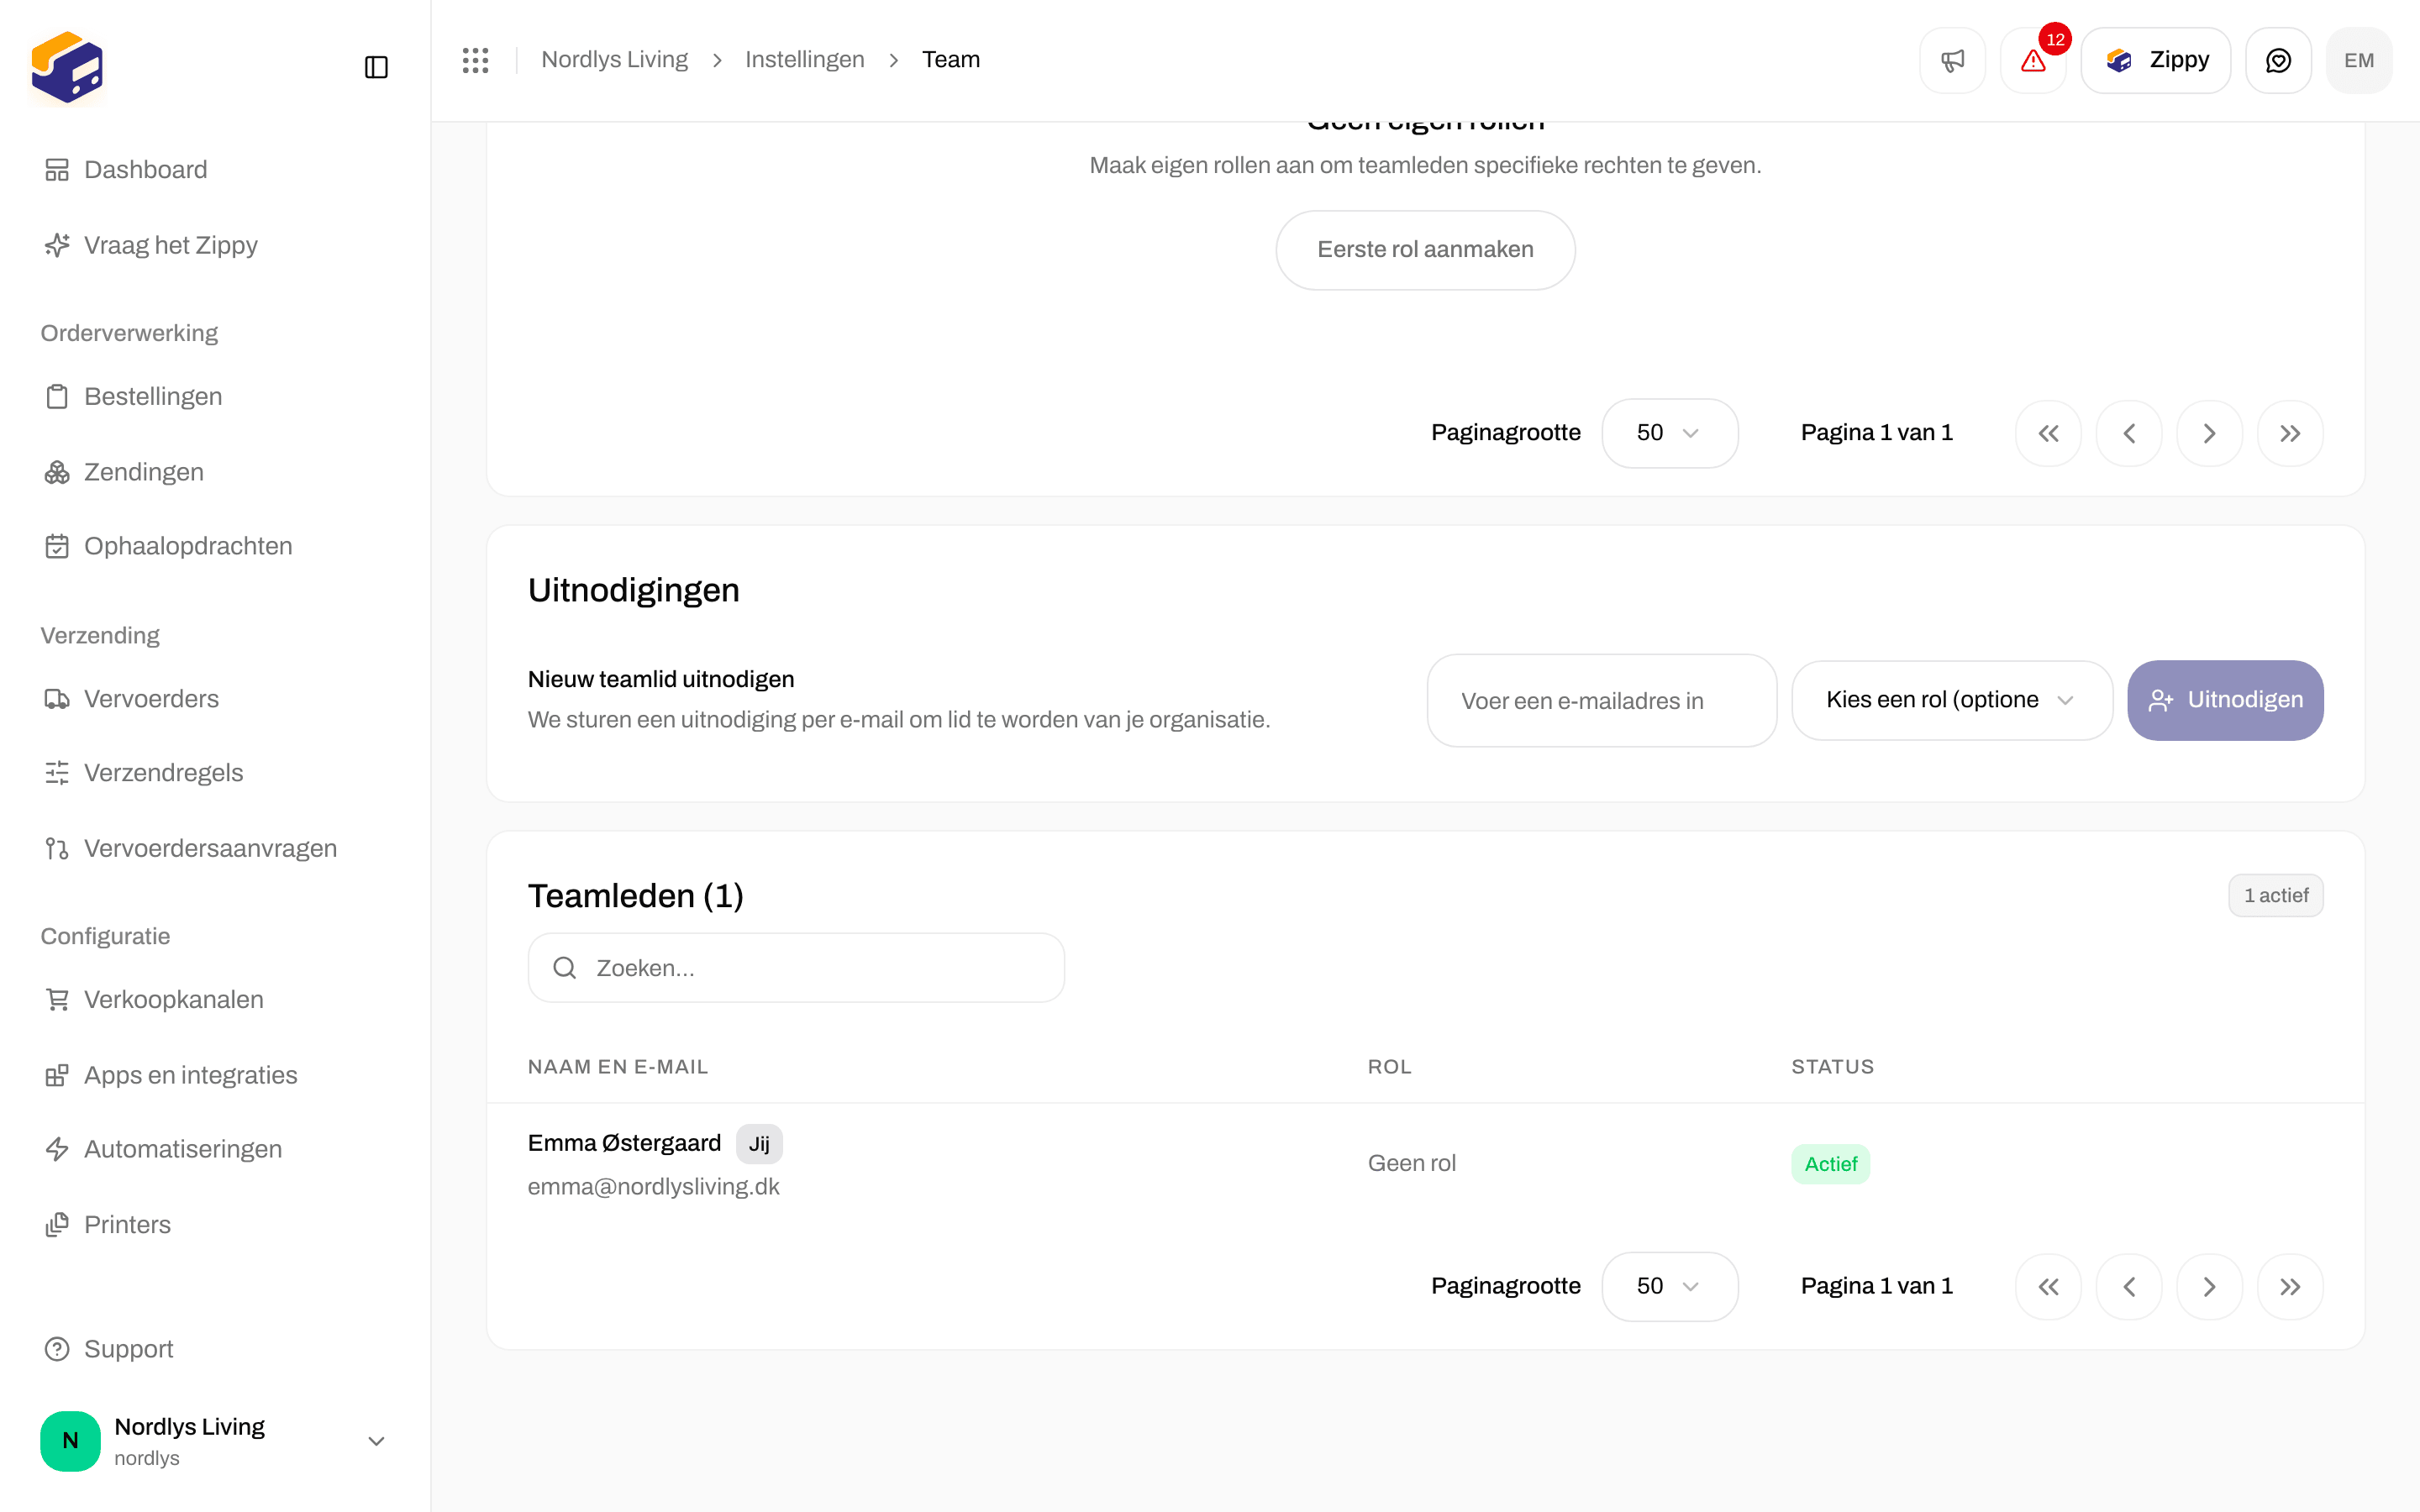
Task: Expand the Nordlys Living organisation switcher
Action: point(214,1441)
